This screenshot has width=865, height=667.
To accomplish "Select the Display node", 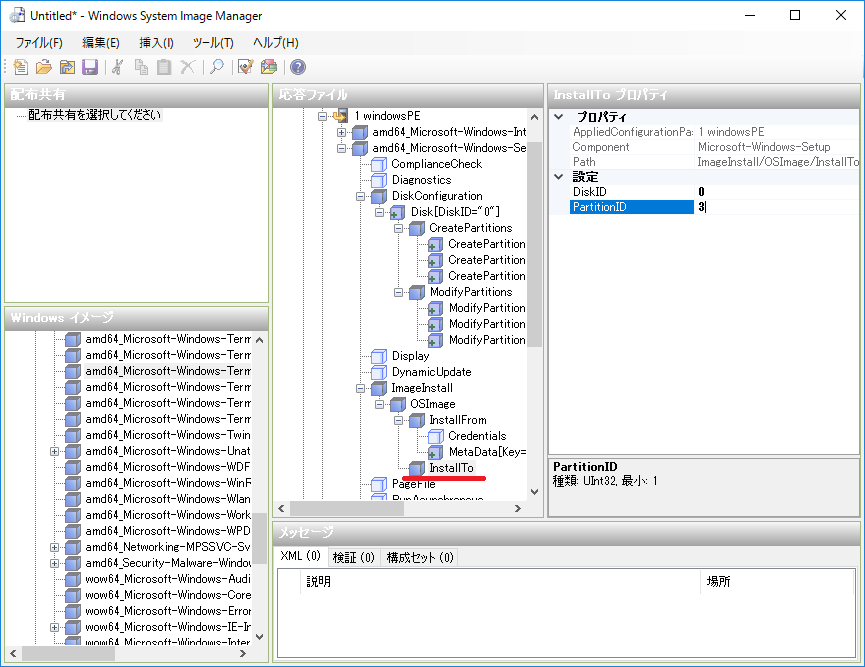I will tap(410, 356).
